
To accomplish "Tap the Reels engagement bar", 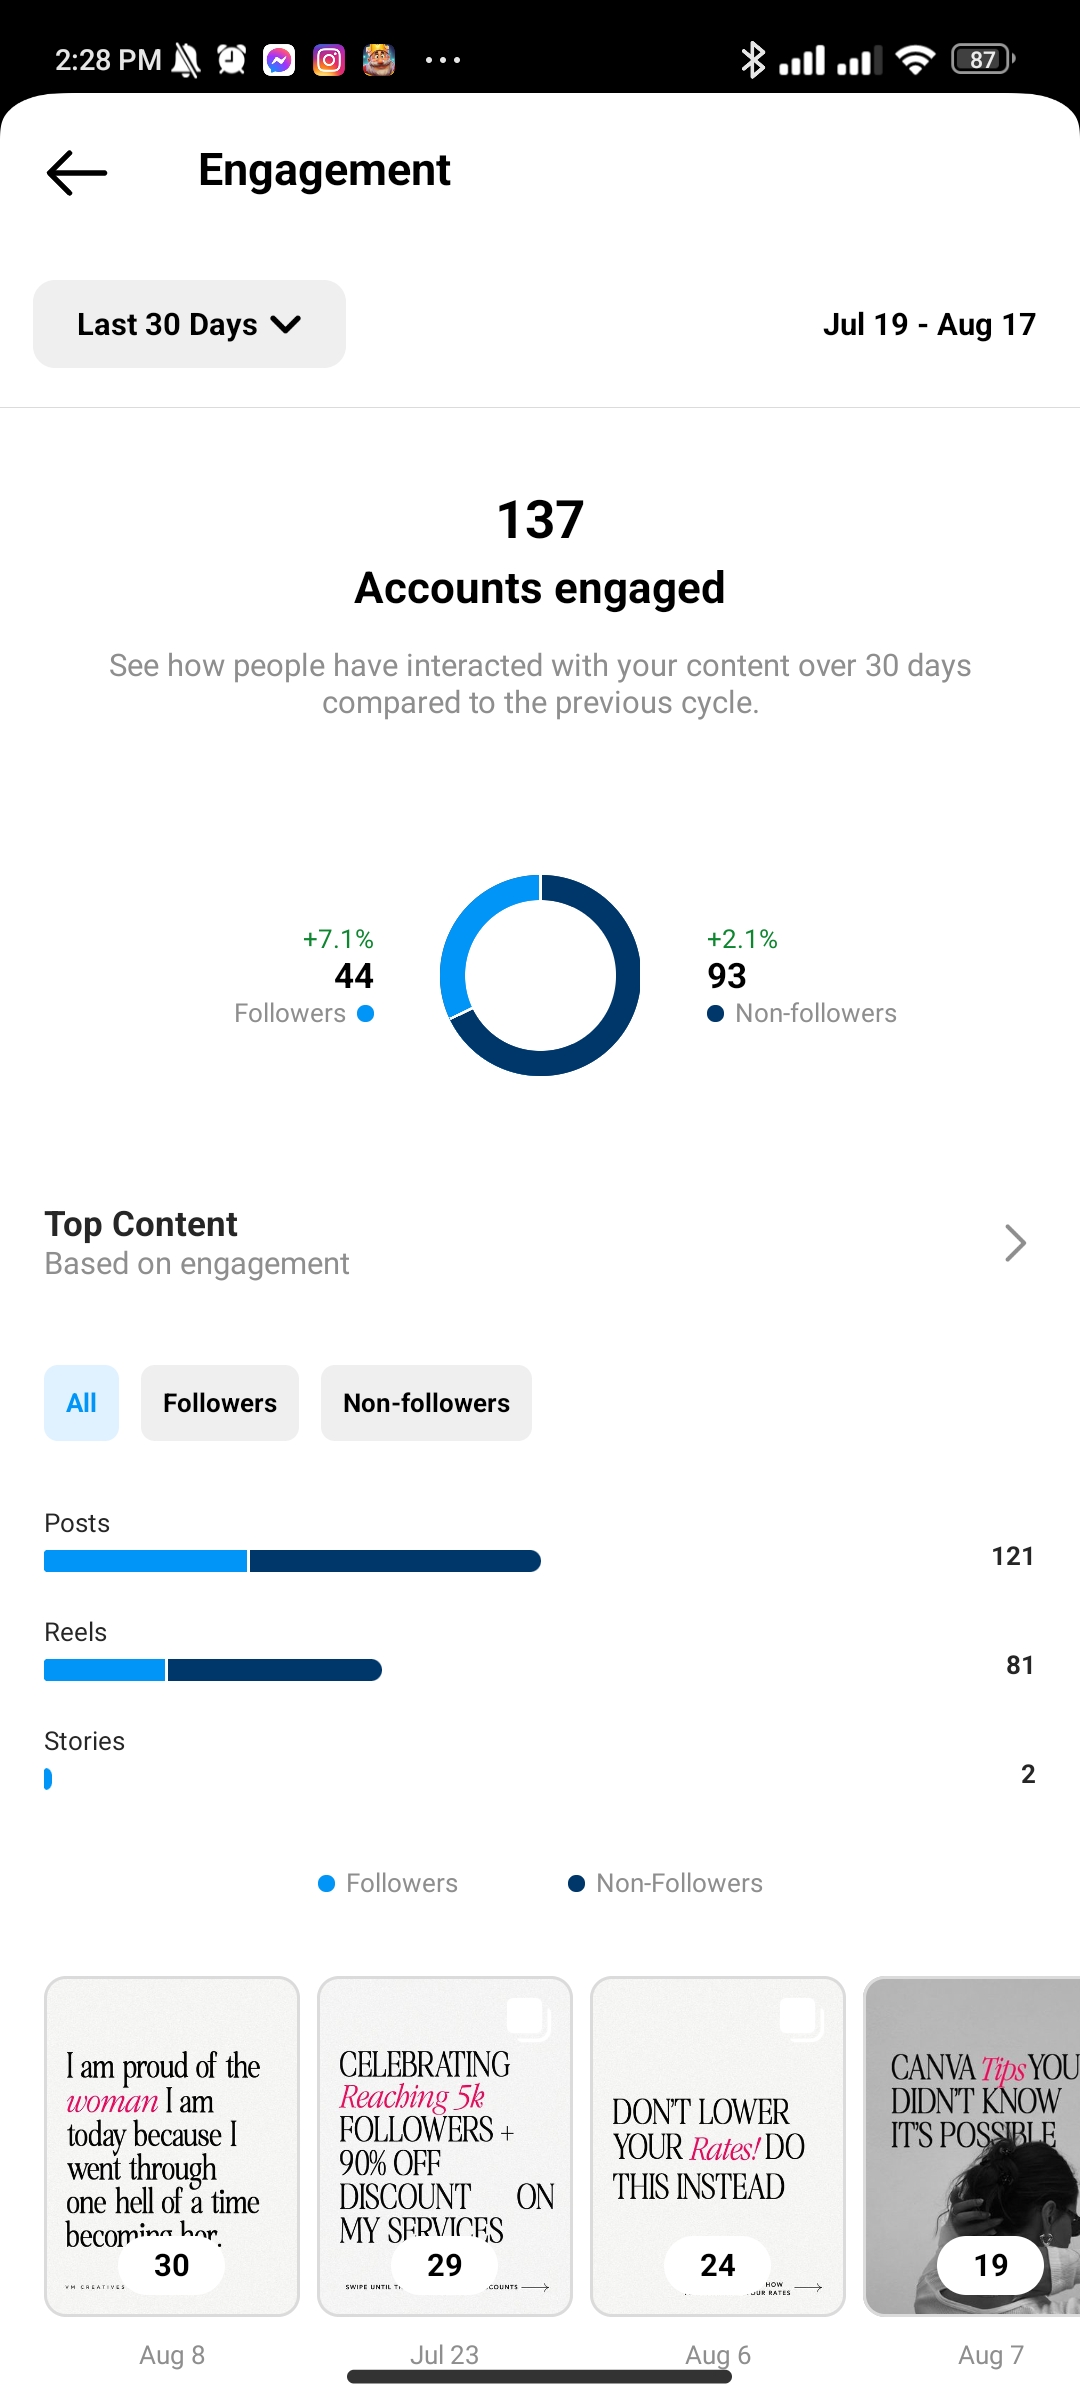I will click(212, 1670).
